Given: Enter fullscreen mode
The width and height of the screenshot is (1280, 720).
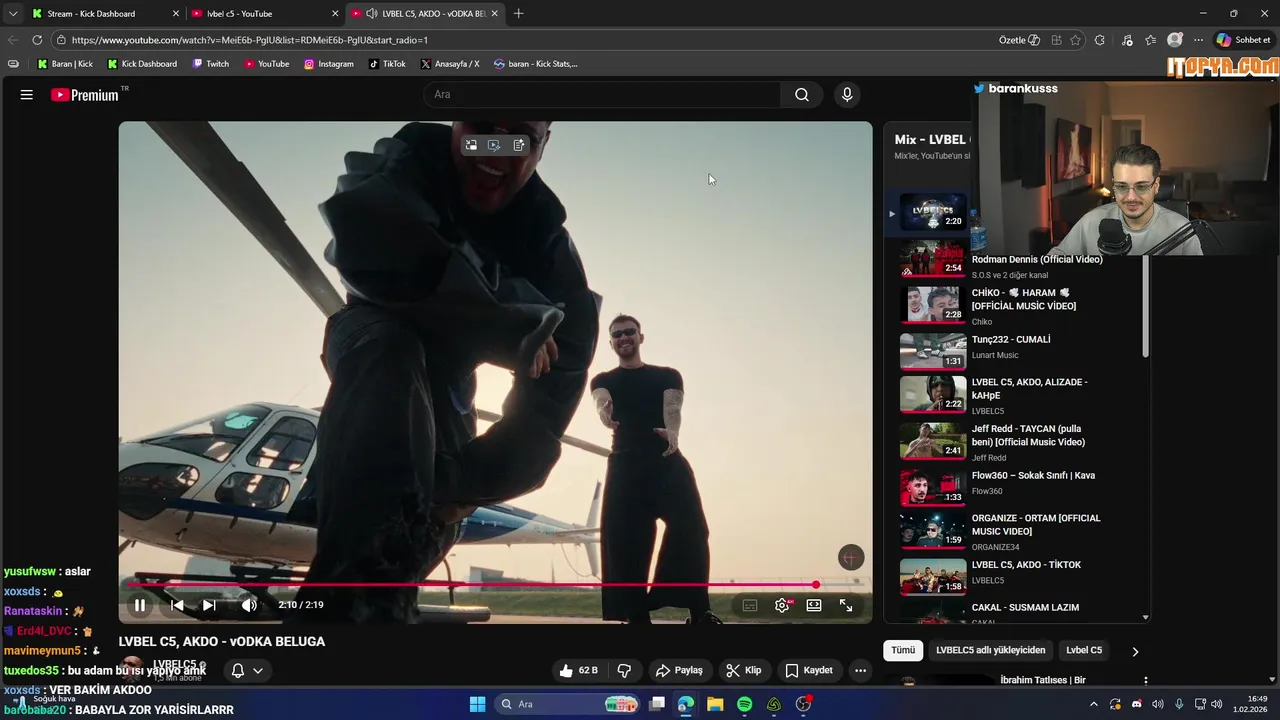Looking at the screenshot, I should point(846,605).
